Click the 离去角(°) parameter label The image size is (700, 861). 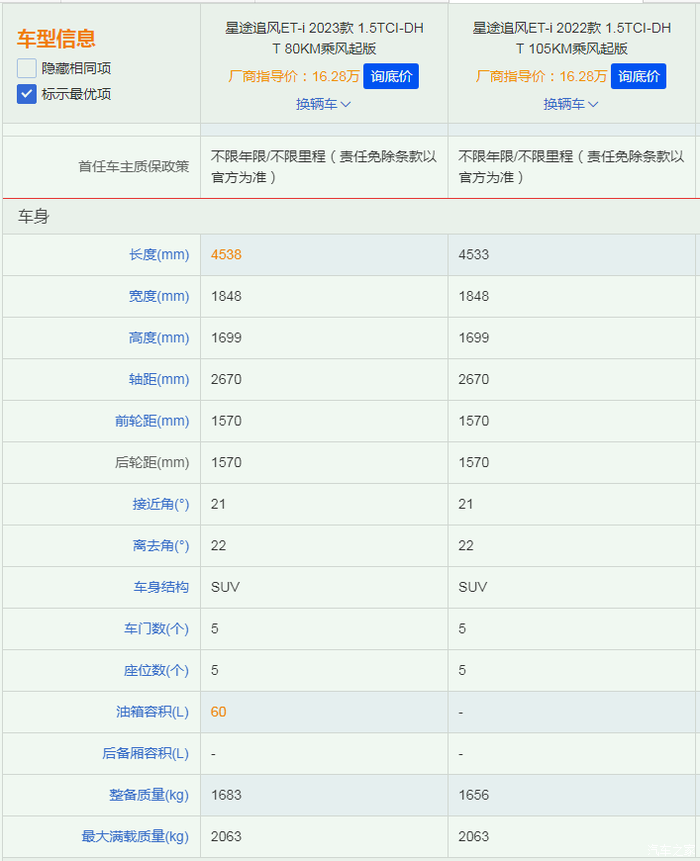pyautogui.click(x=160, y=546)
